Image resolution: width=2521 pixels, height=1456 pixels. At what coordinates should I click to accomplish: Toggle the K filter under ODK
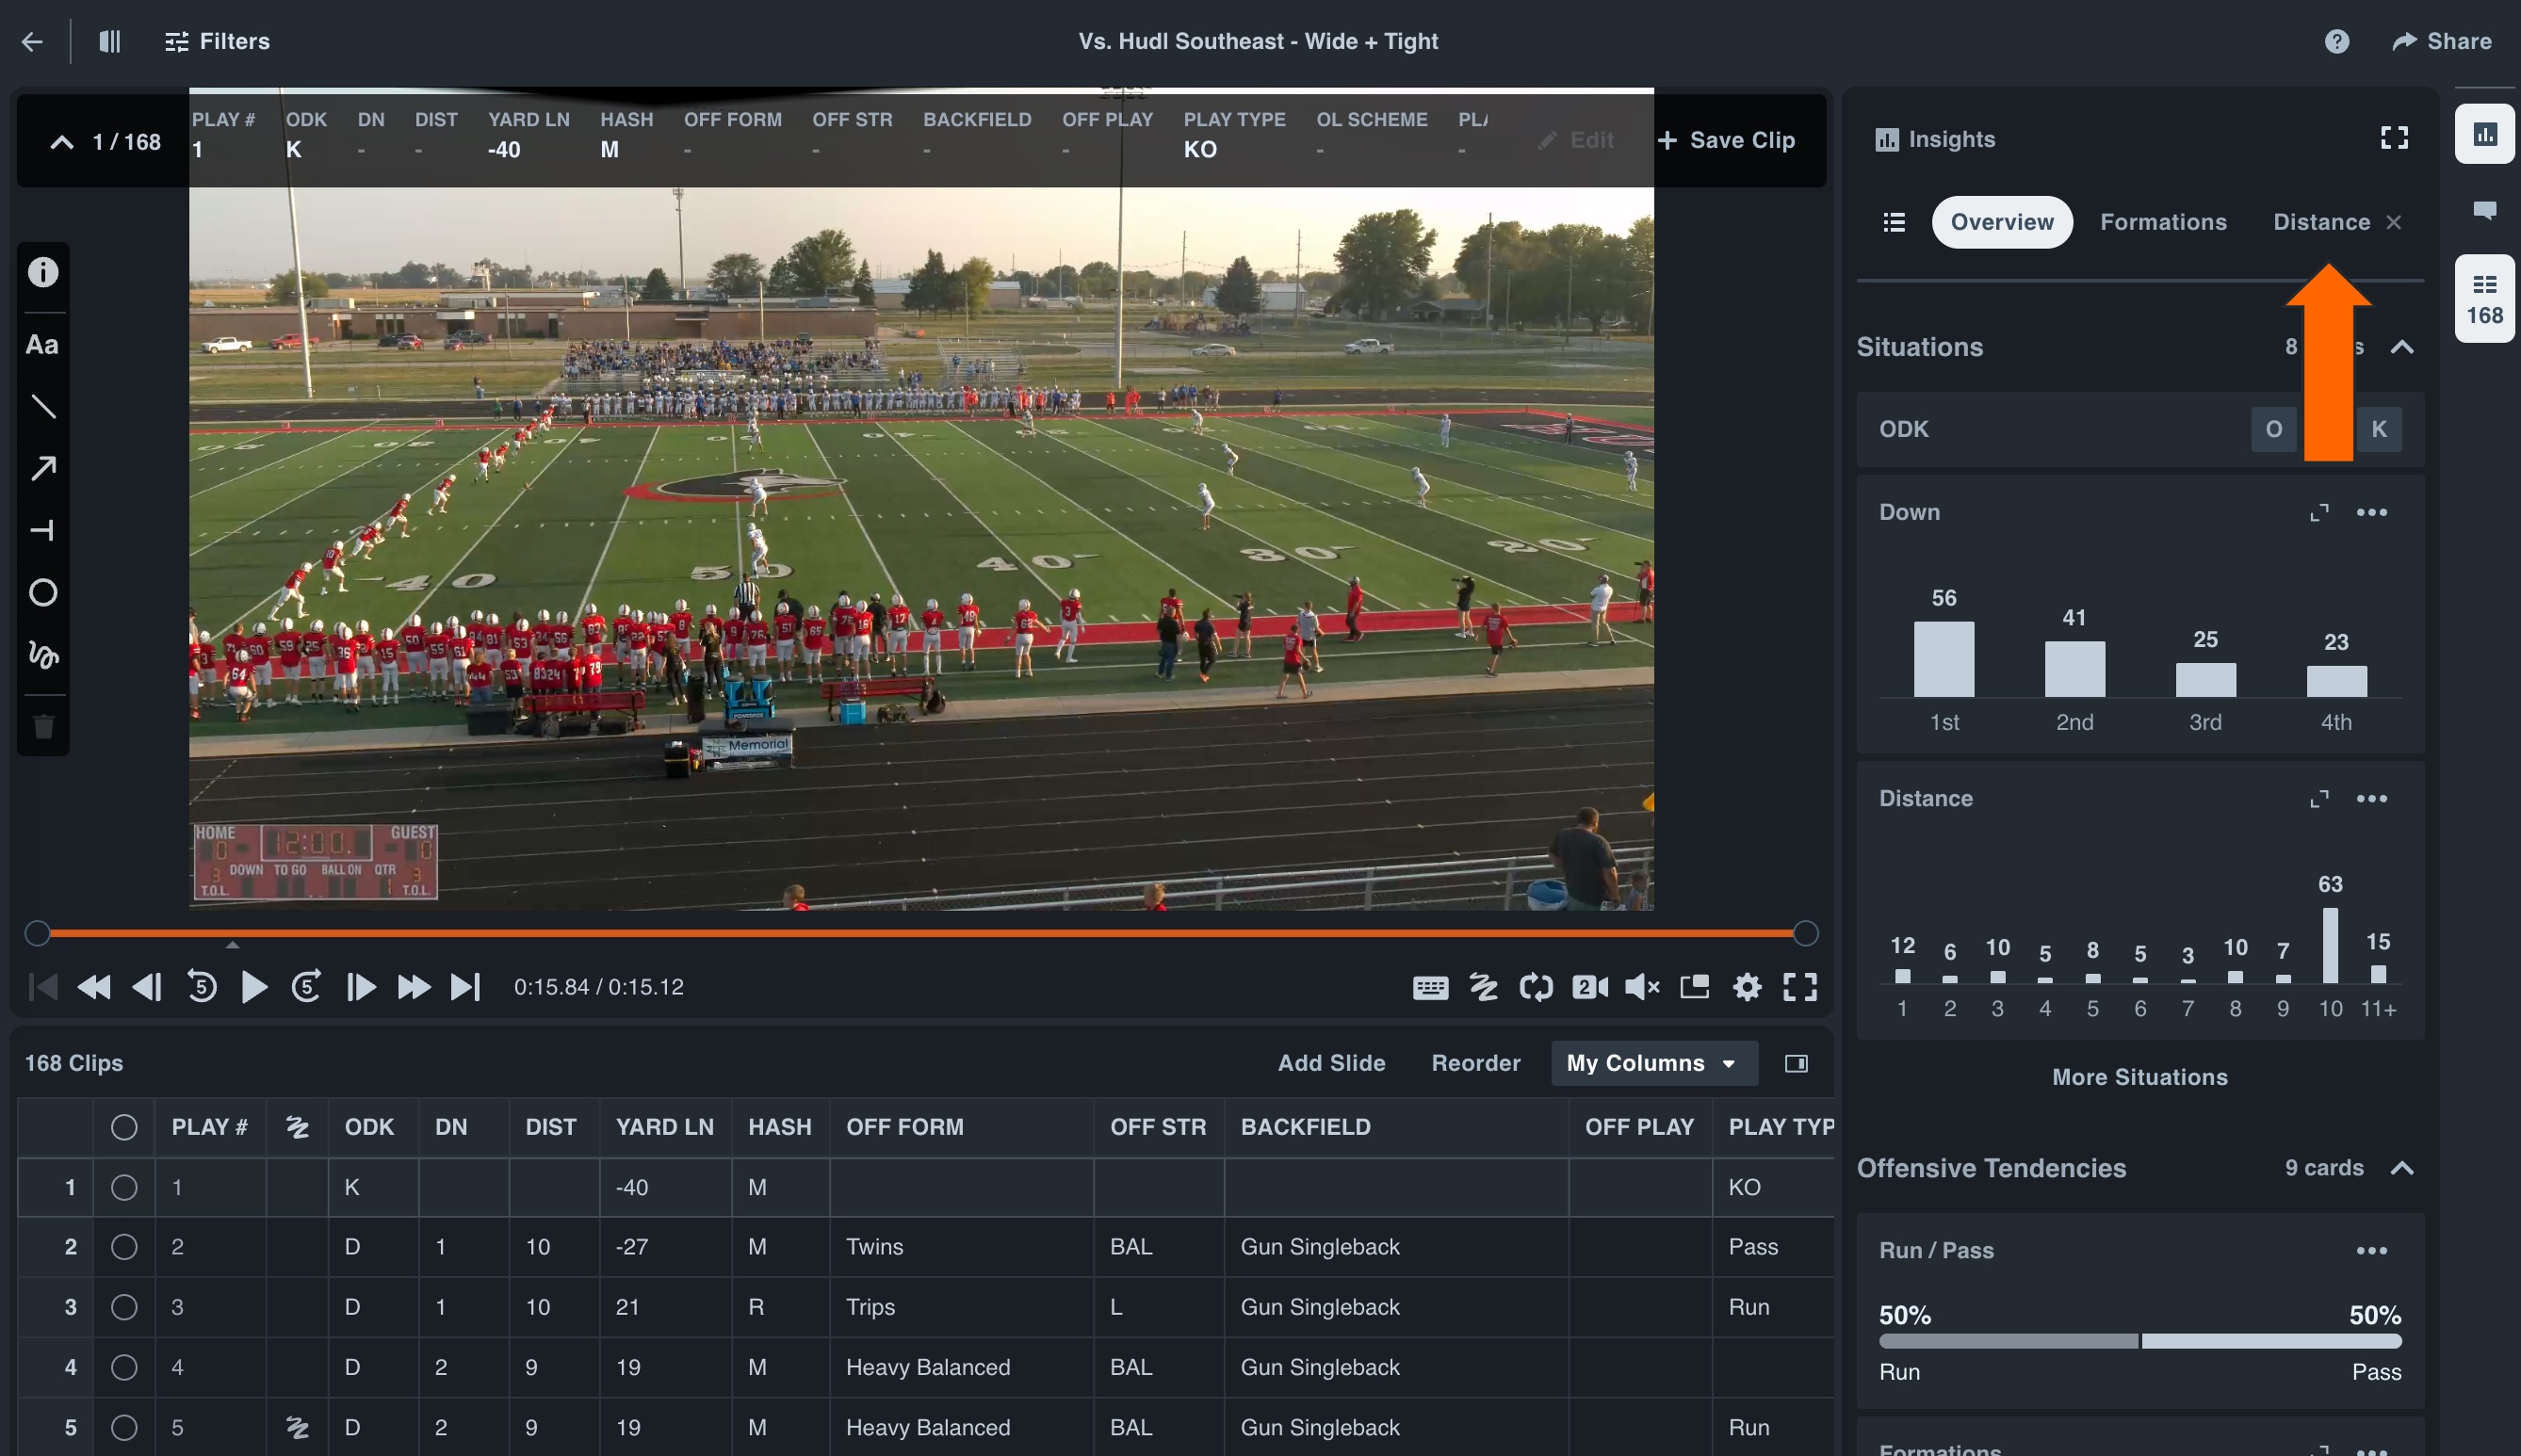tap(2379, 428)
